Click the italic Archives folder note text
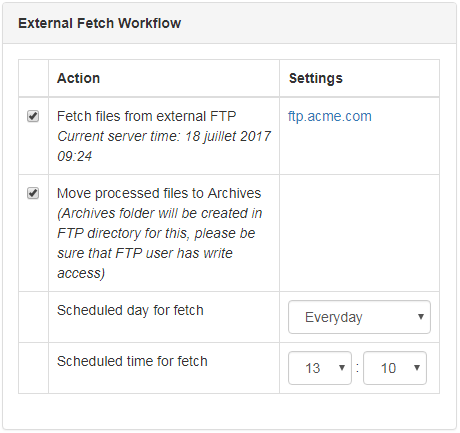The width and height of the screenshot is (460, 433). click(160, 243)
